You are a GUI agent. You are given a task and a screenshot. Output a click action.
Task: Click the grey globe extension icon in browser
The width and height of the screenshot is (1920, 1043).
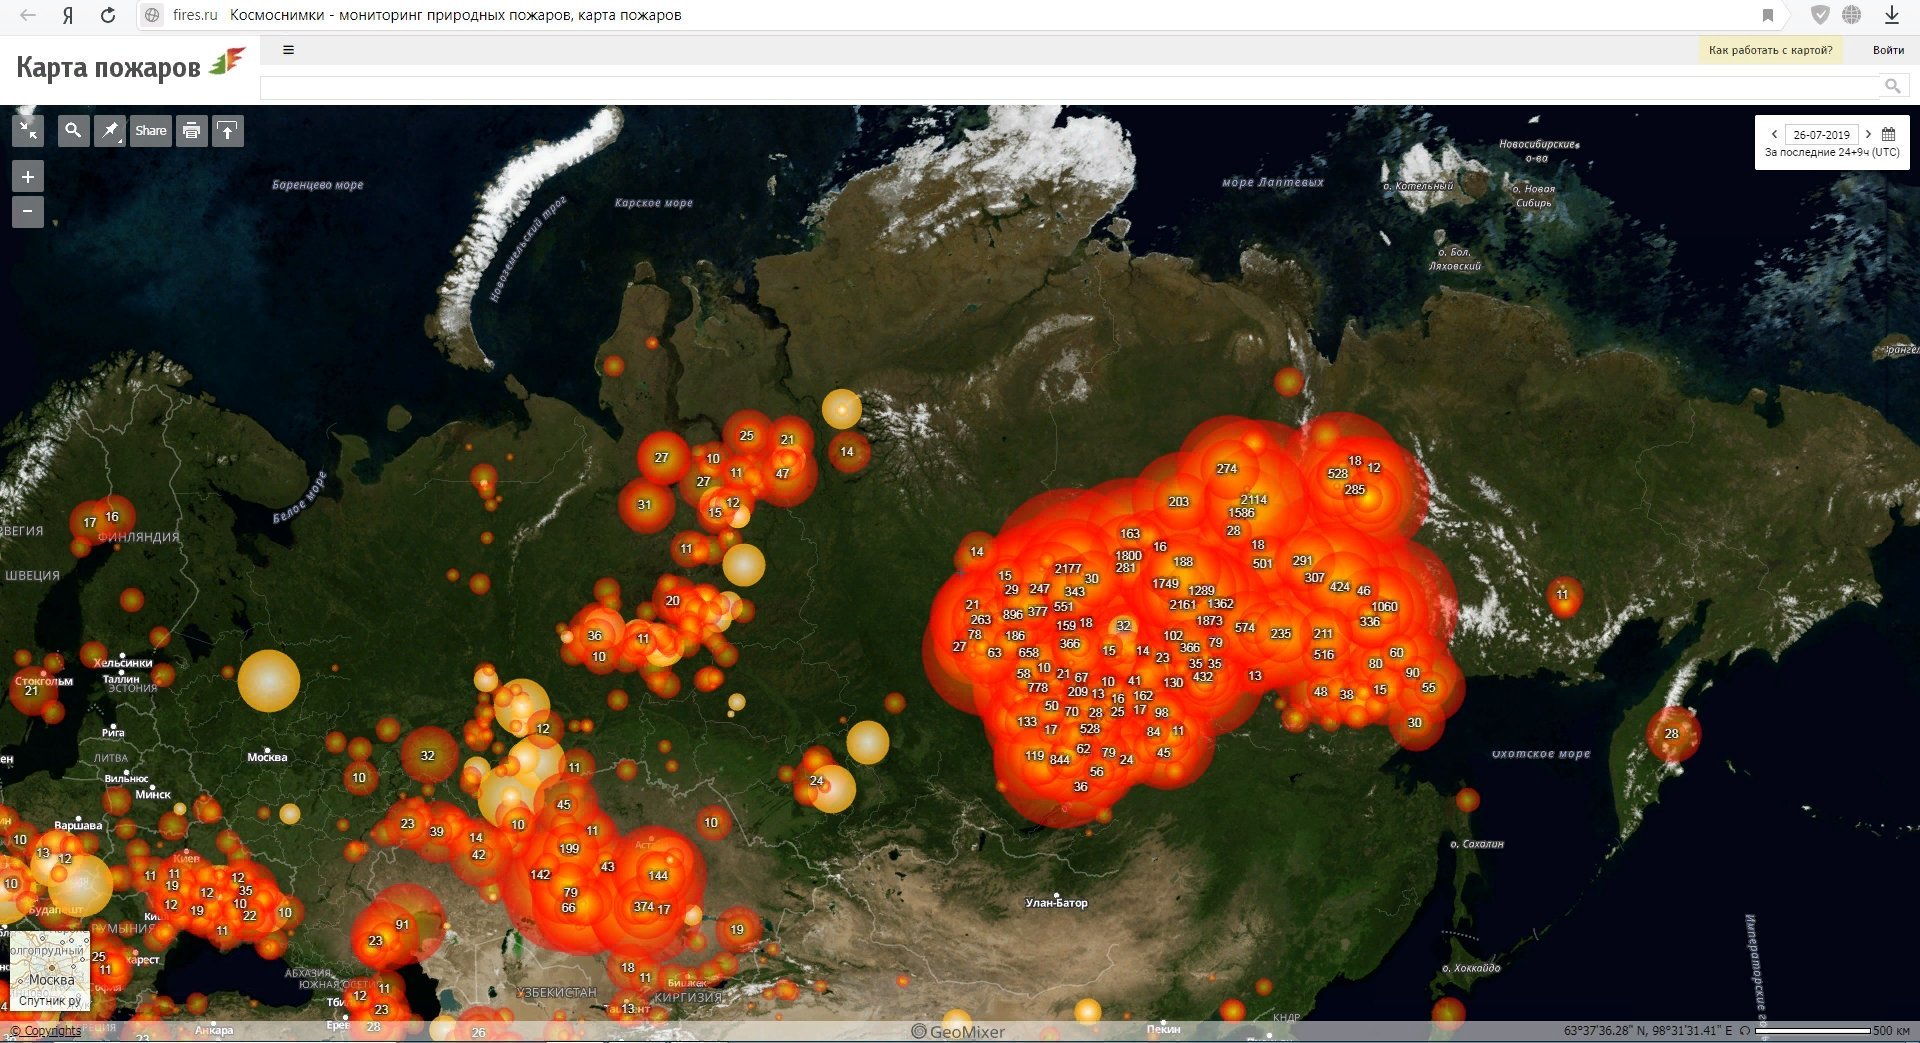[x=1852, y=15]
